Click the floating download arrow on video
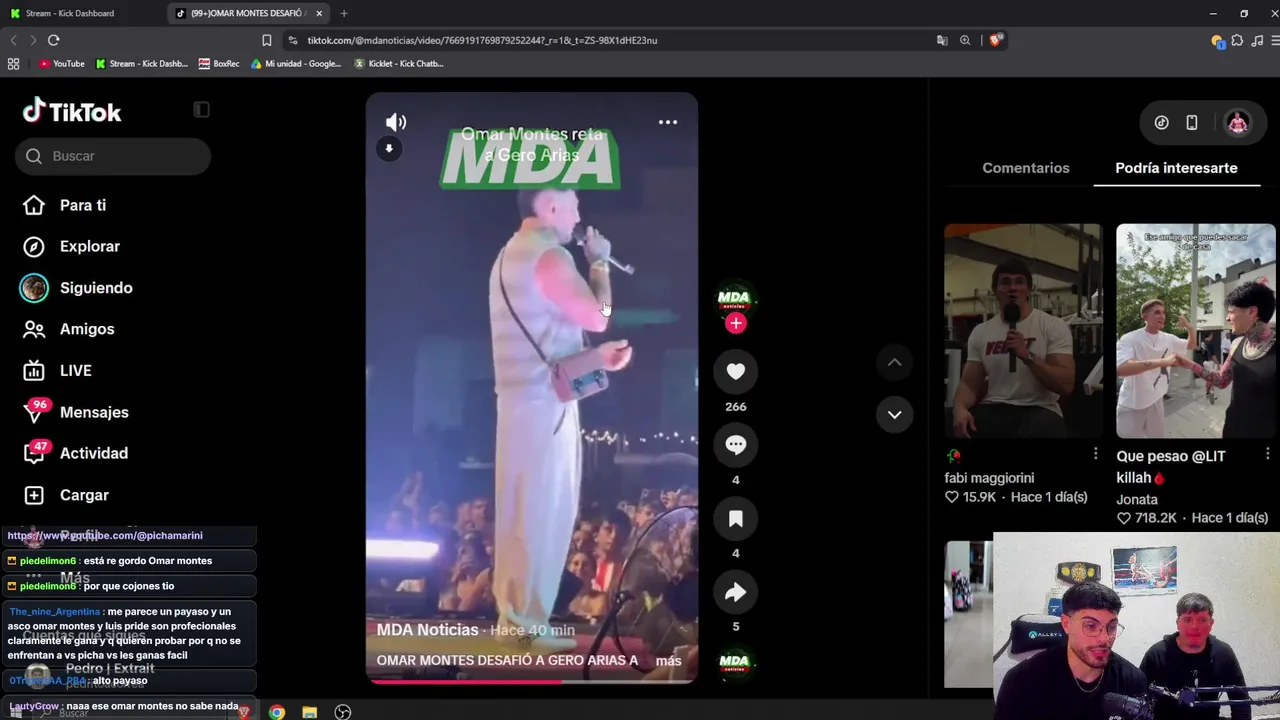The width and height of the screenshot is (1280, 720). (x=389, y=149)
